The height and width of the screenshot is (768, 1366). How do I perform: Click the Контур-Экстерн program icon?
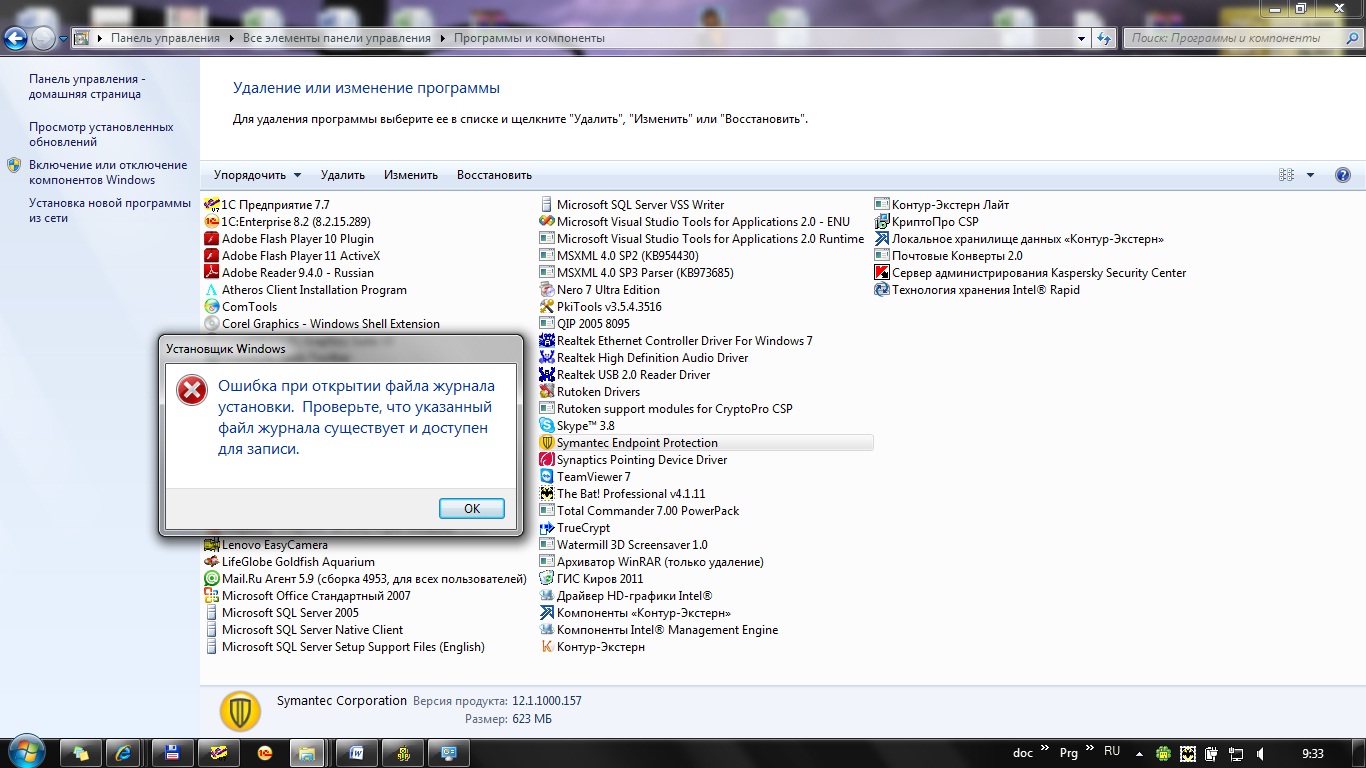pyautogui.click(x=547, y=647)
